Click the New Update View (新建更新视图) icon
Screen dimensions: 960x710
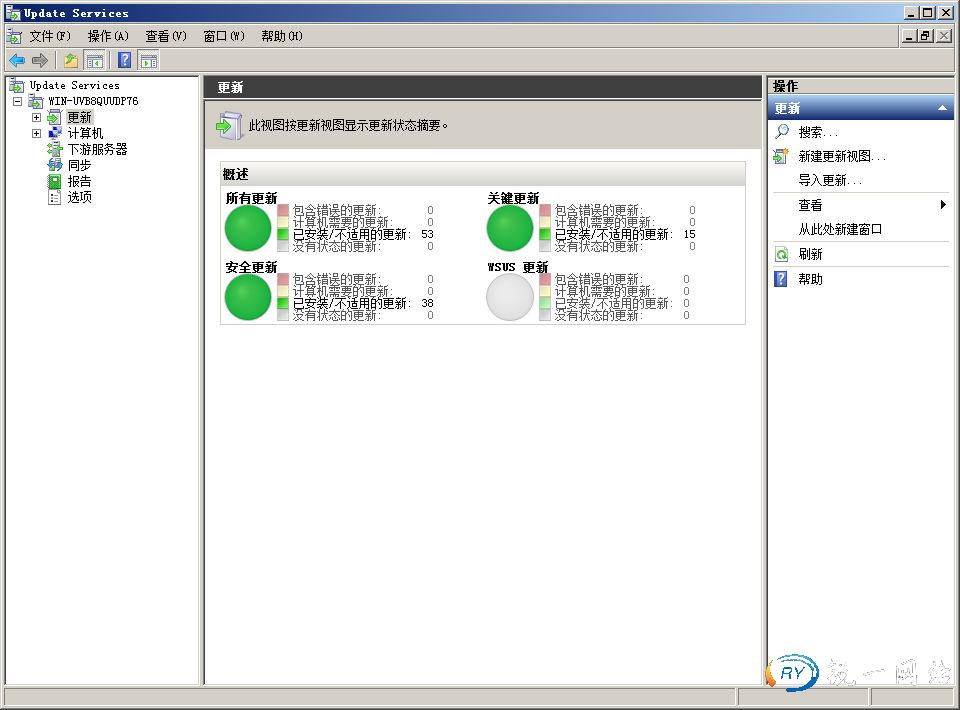coord(783,156)
